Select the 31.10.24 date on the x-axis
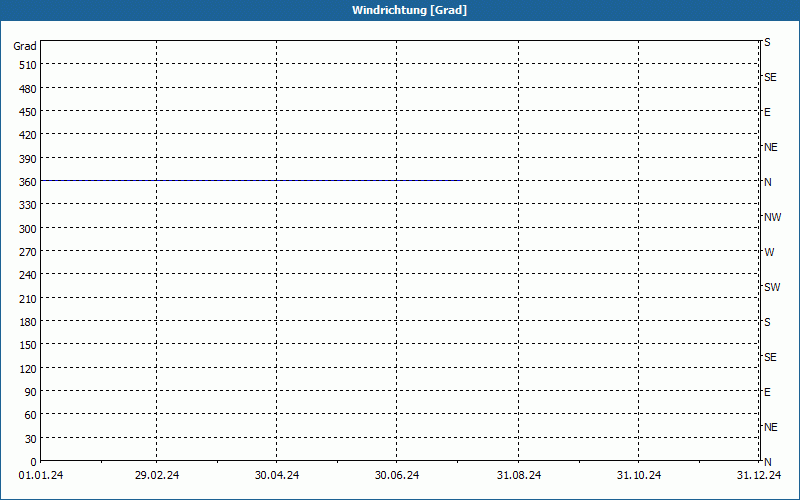This screenshot has height=500, width=800. 639,476
